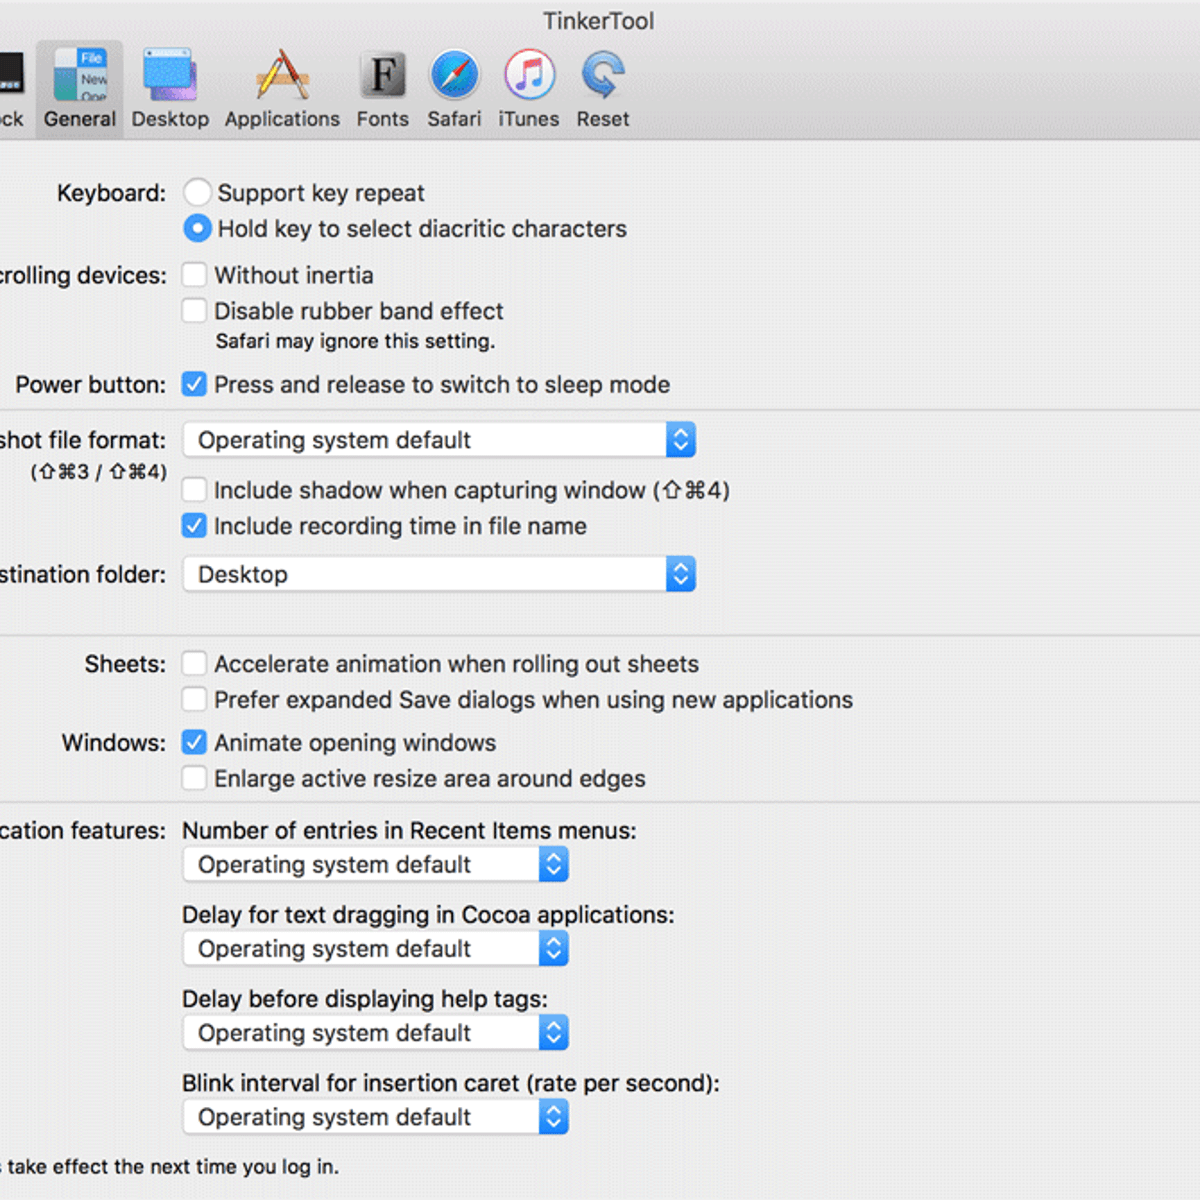The width and height of the screenshot is (1200, 1200).
Task: Expand the Recent Items entries dropdown
Action: point(376,865)
